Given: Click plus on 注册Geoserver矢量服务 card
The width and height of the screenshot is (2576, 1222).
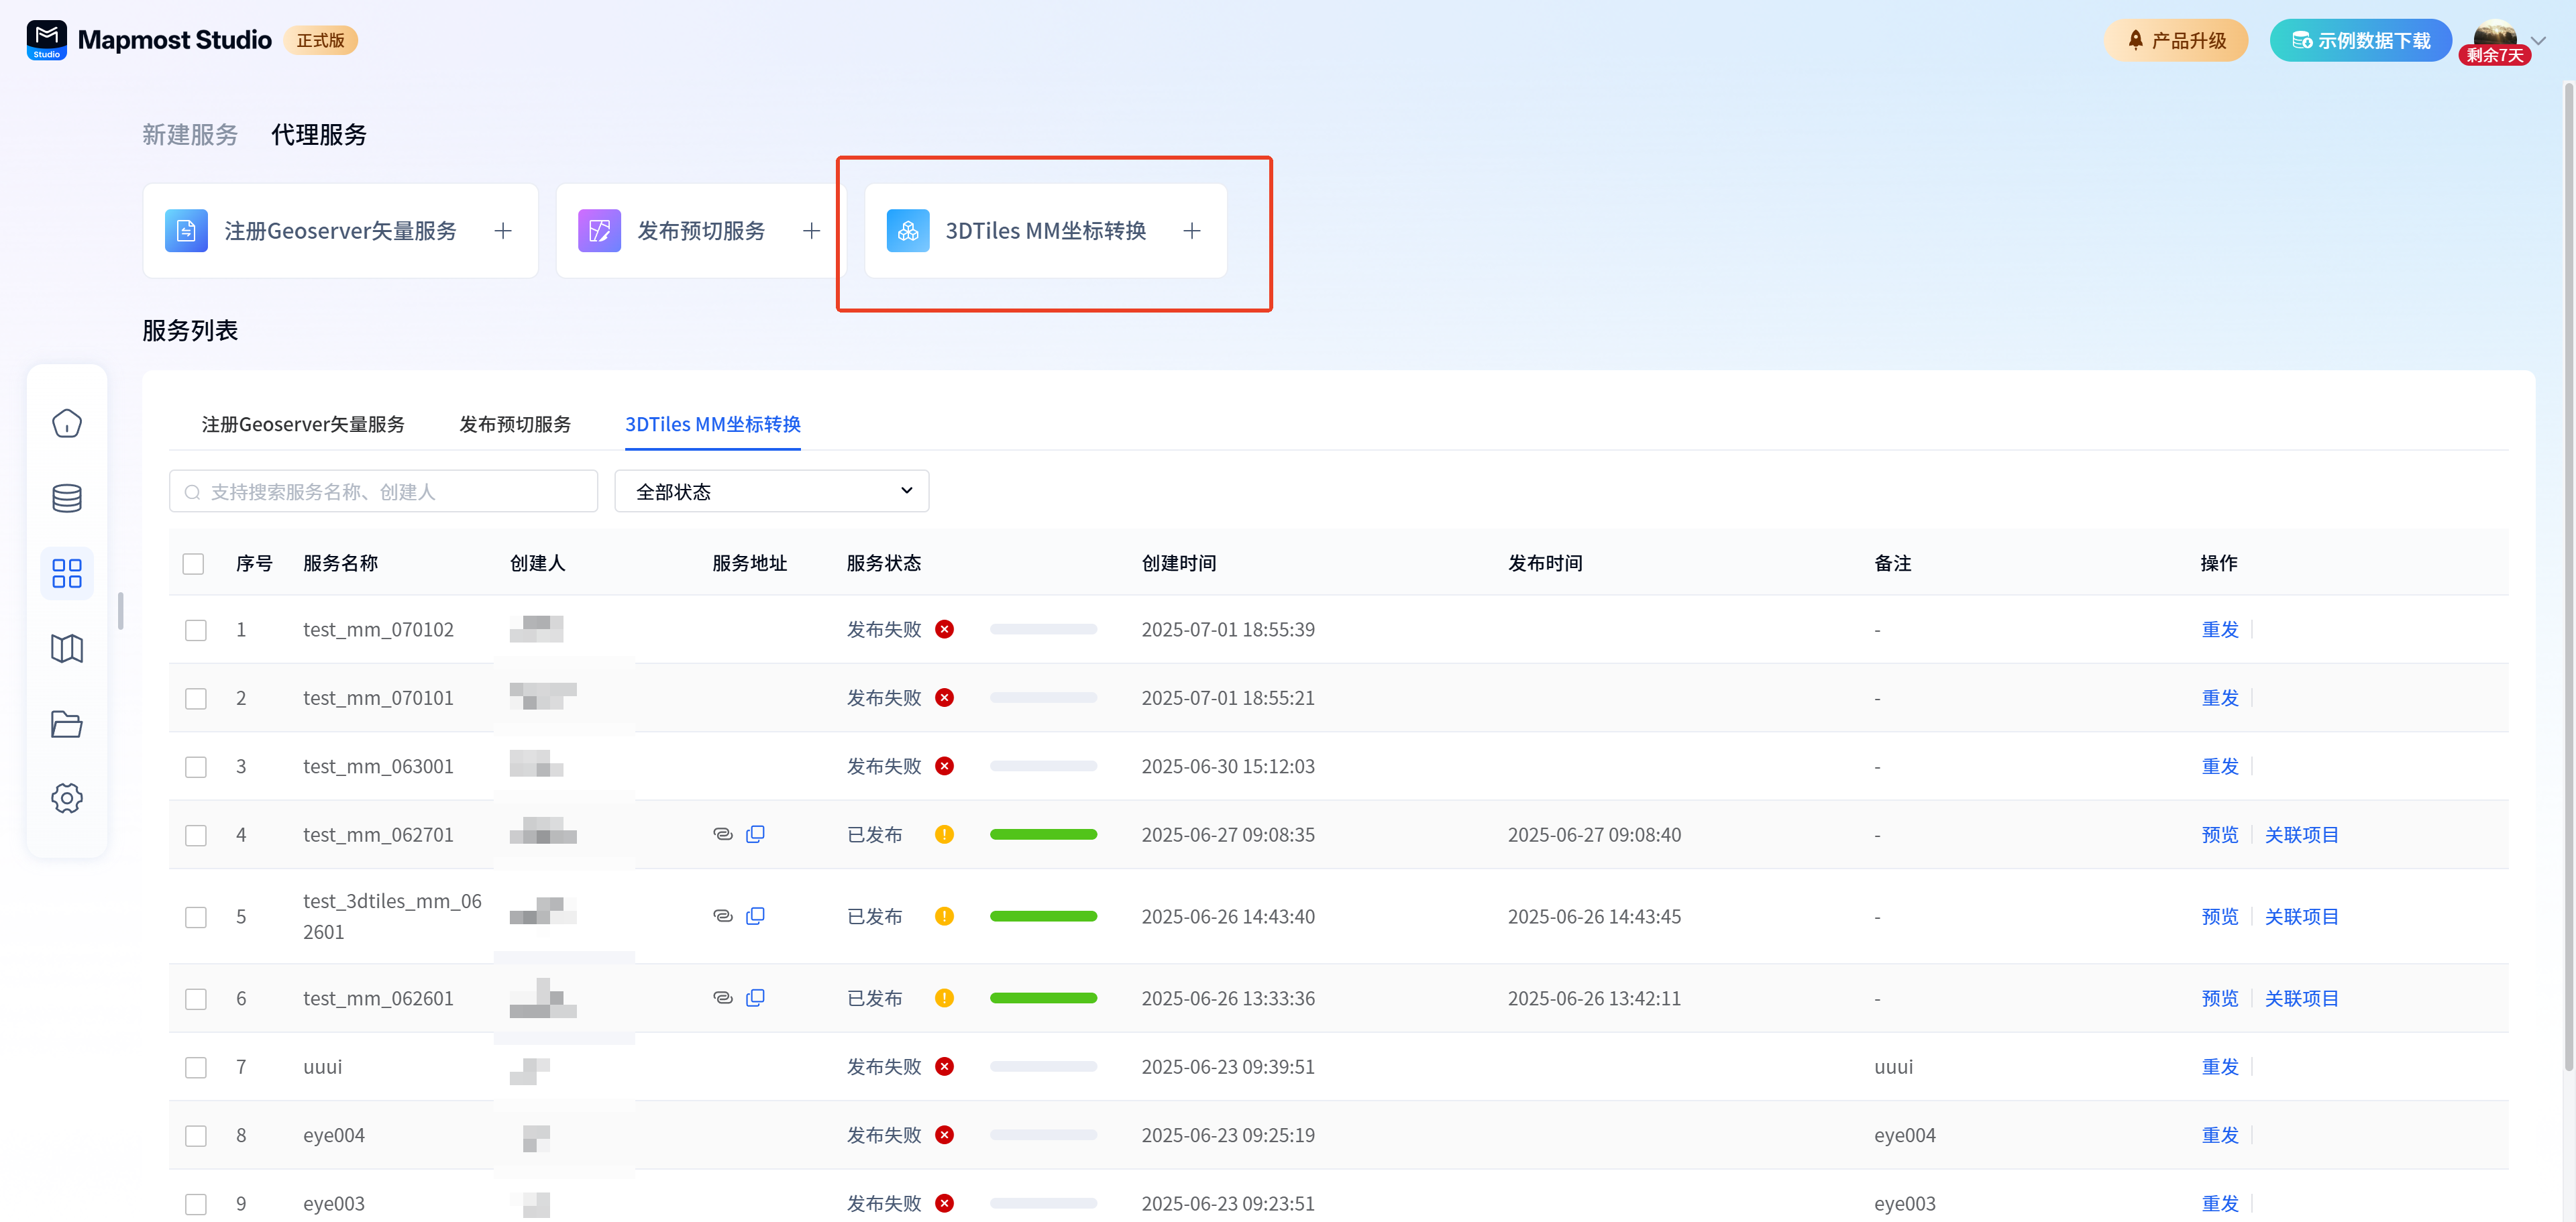Looking at the screenshot, I should tap(503, 231).
